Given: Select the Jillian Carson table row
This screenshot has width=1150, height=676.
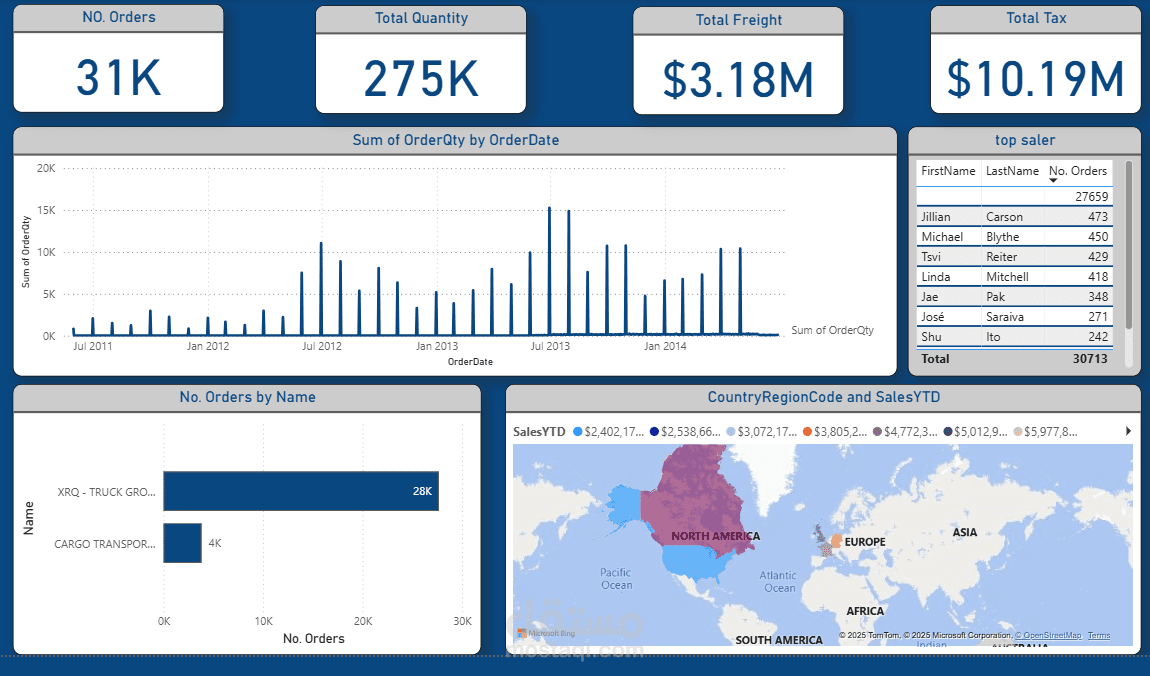Looking at the screenshot, I should coord(1014,216).
